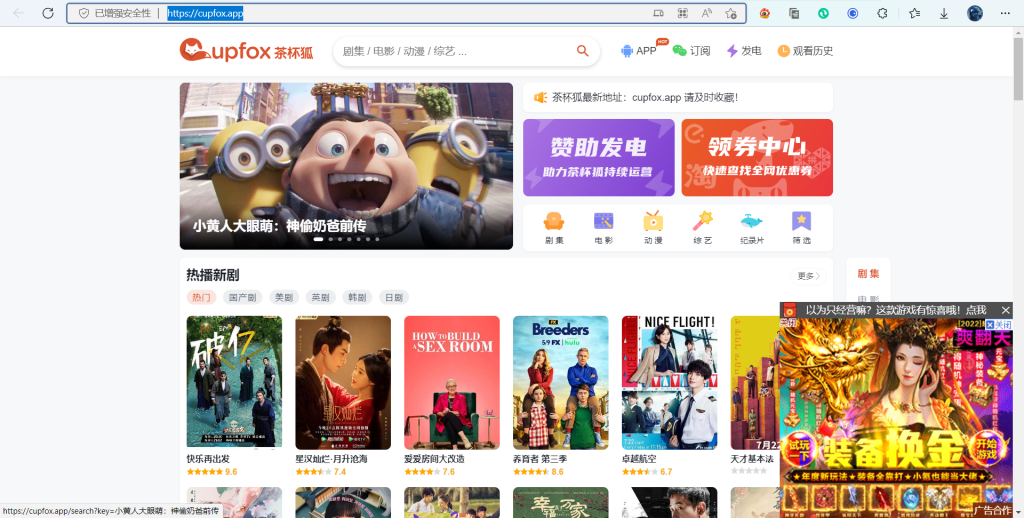Screen dimensions: 1024x518
Task: Click the page vertical scrollbar thumb
Action: [1018, 69]
